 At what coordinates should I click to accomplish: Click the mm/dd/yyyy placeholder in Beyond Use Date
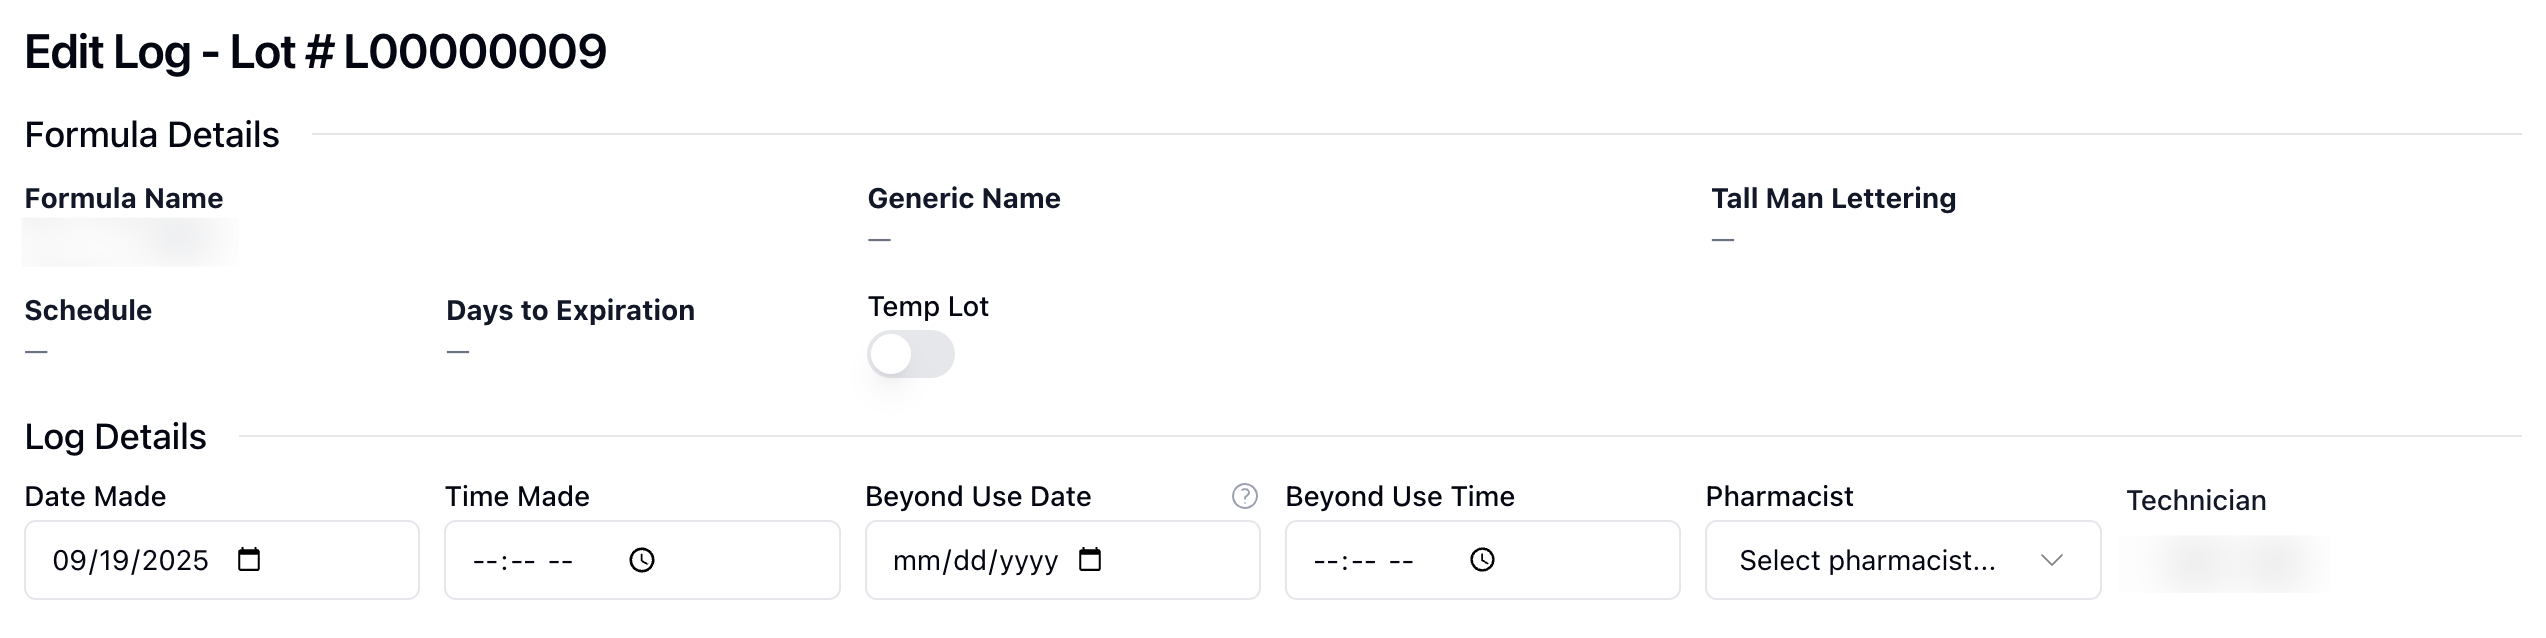[975, 561]
